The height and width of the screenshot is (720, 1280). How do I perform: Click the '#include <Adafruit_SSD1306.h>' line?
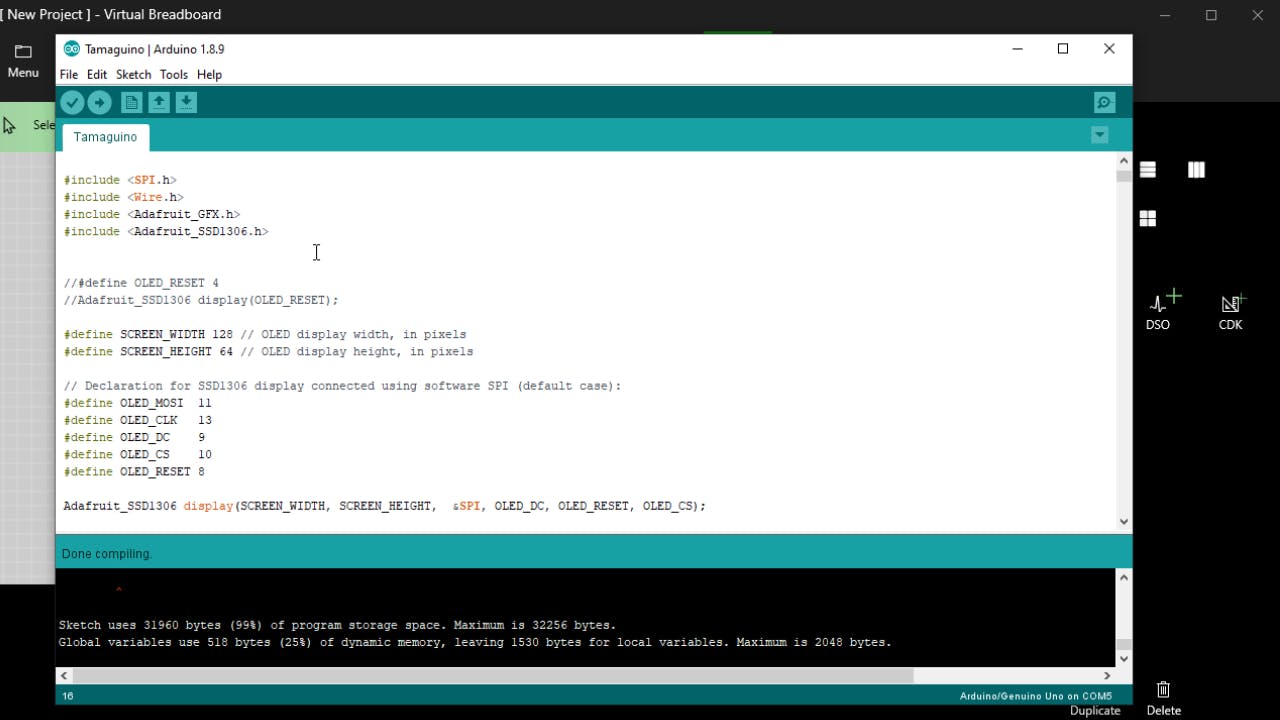coord(166,231)
